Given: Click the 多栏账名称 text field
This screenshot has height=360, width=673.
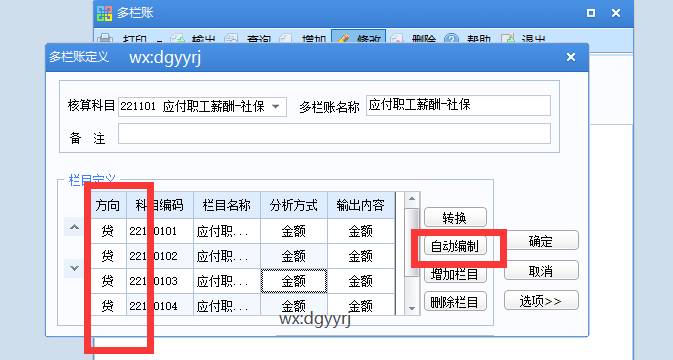Looking at the screenshot, I should [x=458, y=106].
